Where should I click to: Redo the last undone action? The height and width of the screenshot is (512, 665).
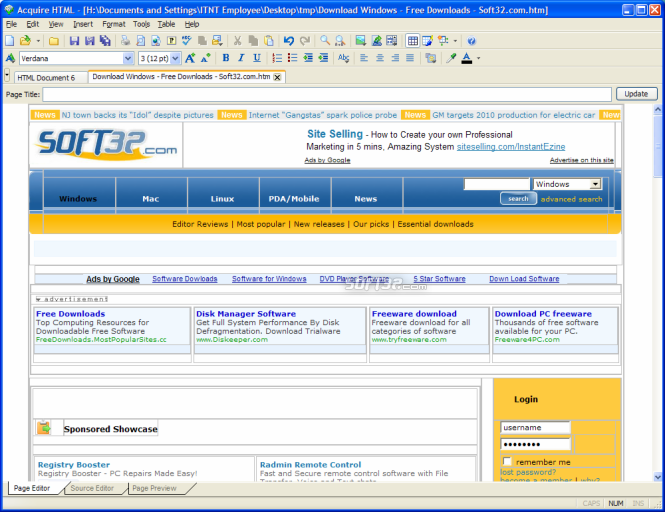[x=305, y=41]
